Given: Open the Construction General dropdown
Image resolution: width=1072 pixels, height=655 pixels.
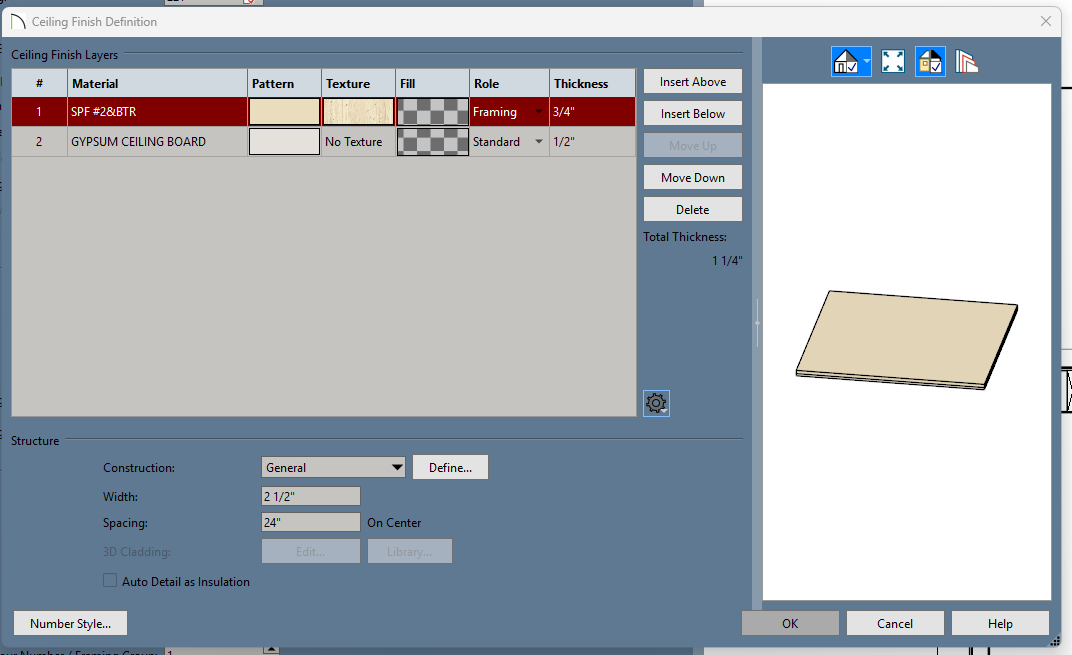Looking at the screenshot, I should click(333, 467).
